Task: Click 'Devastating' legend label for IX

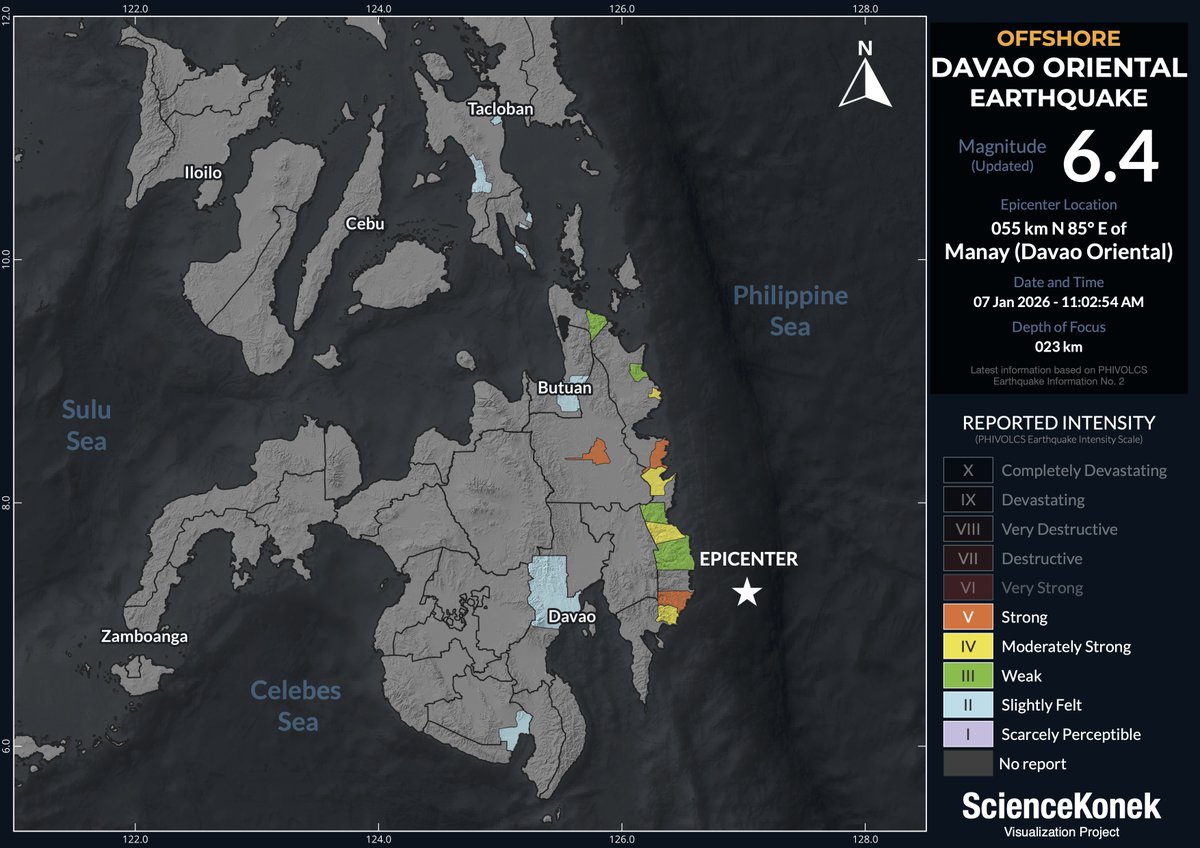Action: [x=1043, y=499]
